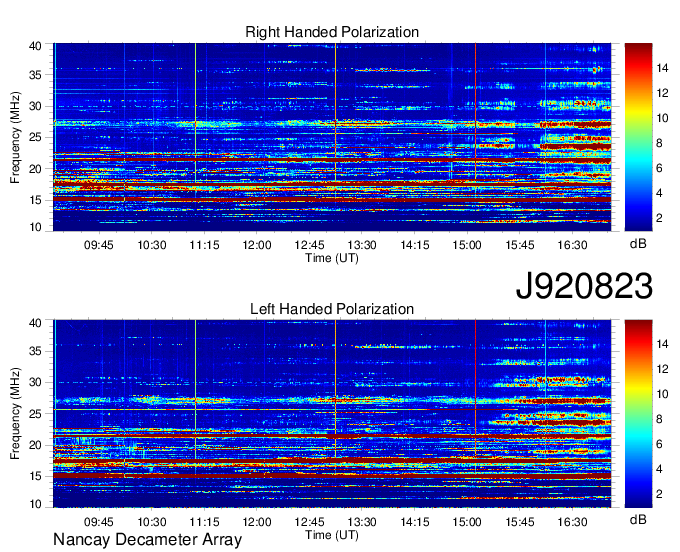Click 10 on Right Handed frequency axis
680x552 pixels.
[35, 227]
